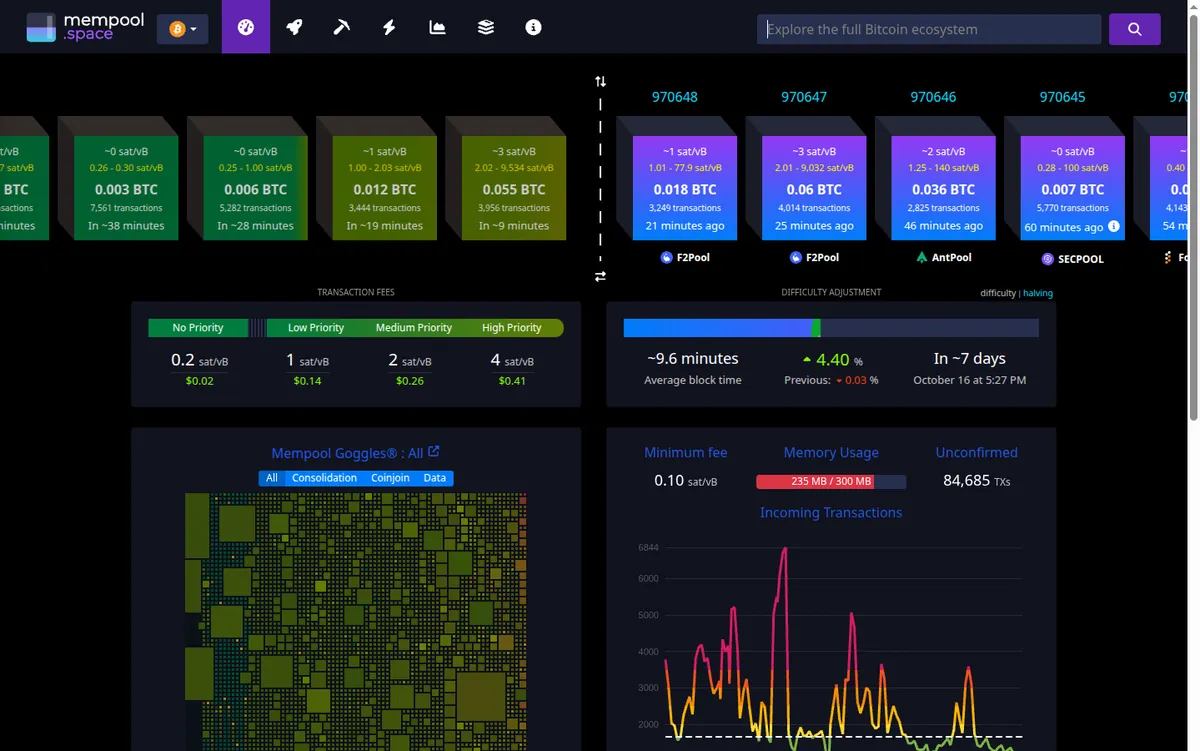Click the mempool treemap visualization
The width and height of the screenshot is (1200, 751).
point(356,621)
